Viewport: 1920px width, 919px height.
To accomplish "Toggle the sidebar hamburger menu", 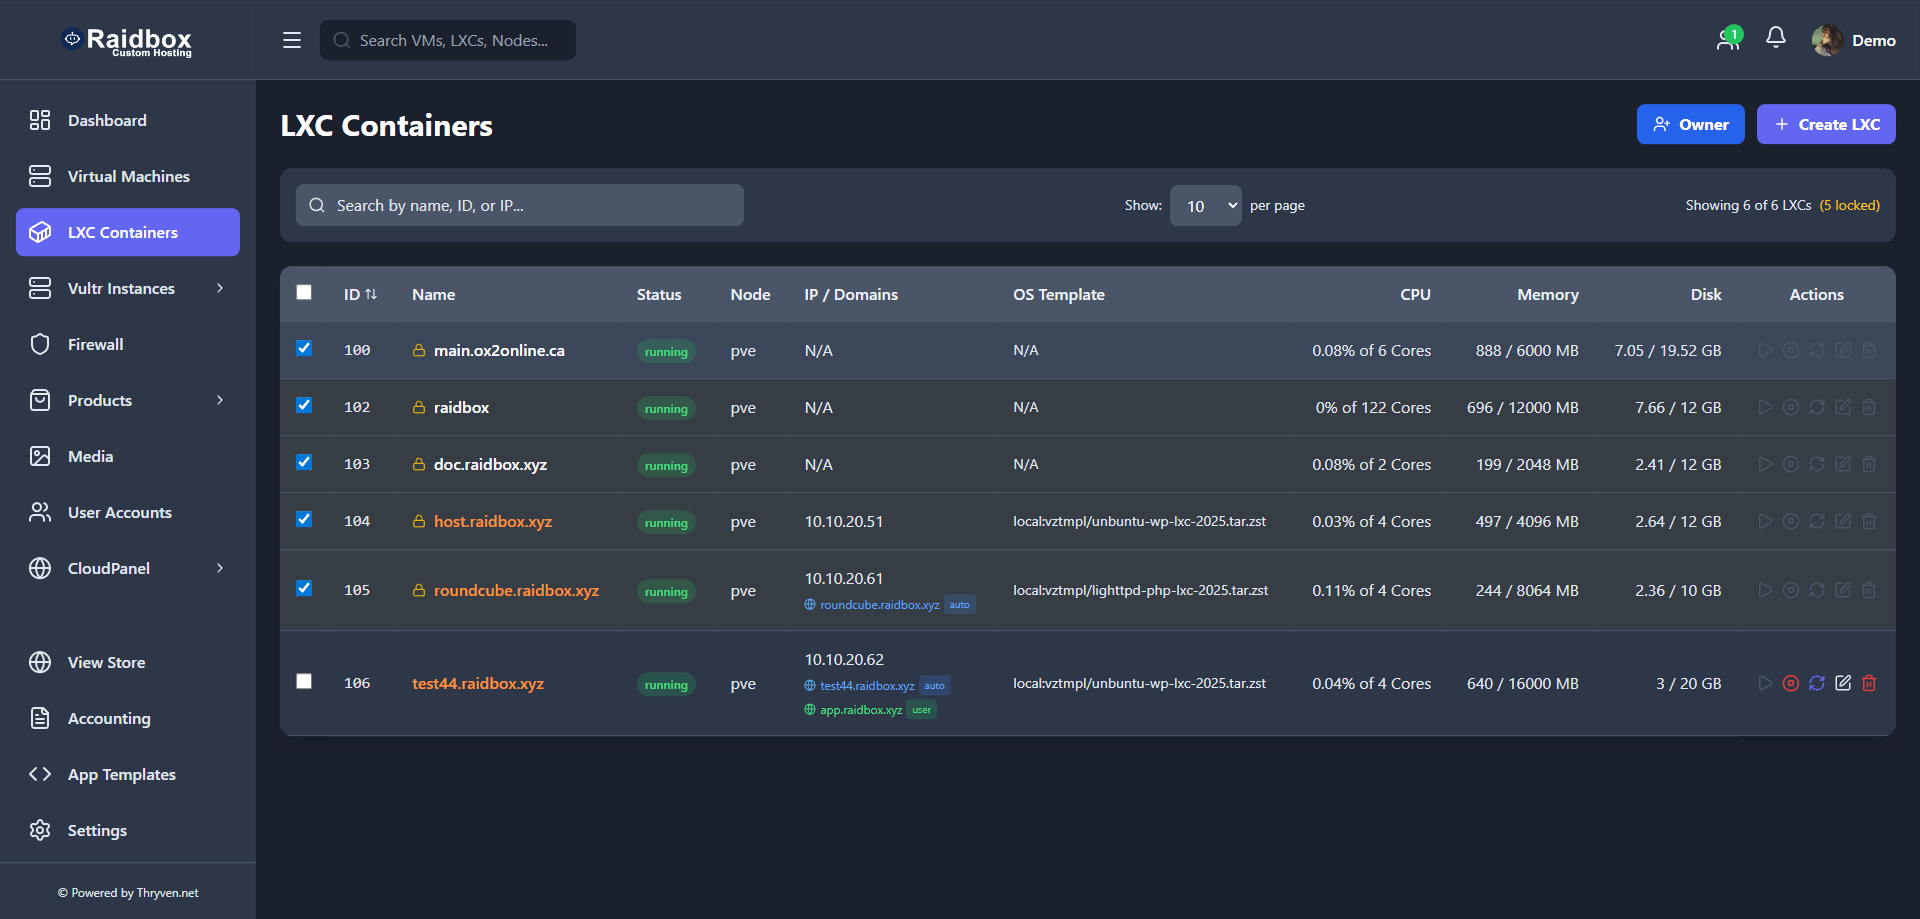I will tap(292, 40).
